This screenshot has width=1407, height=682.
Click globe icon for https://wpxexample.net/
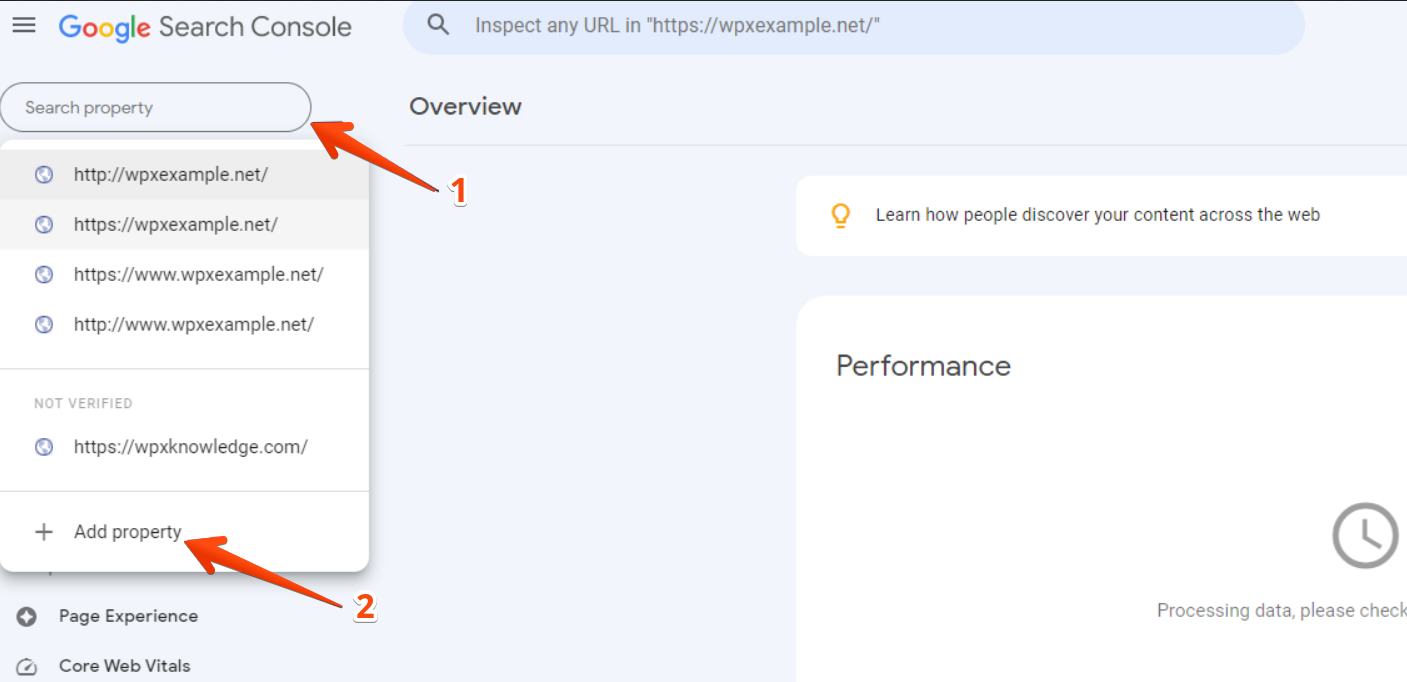coord(44,224)
